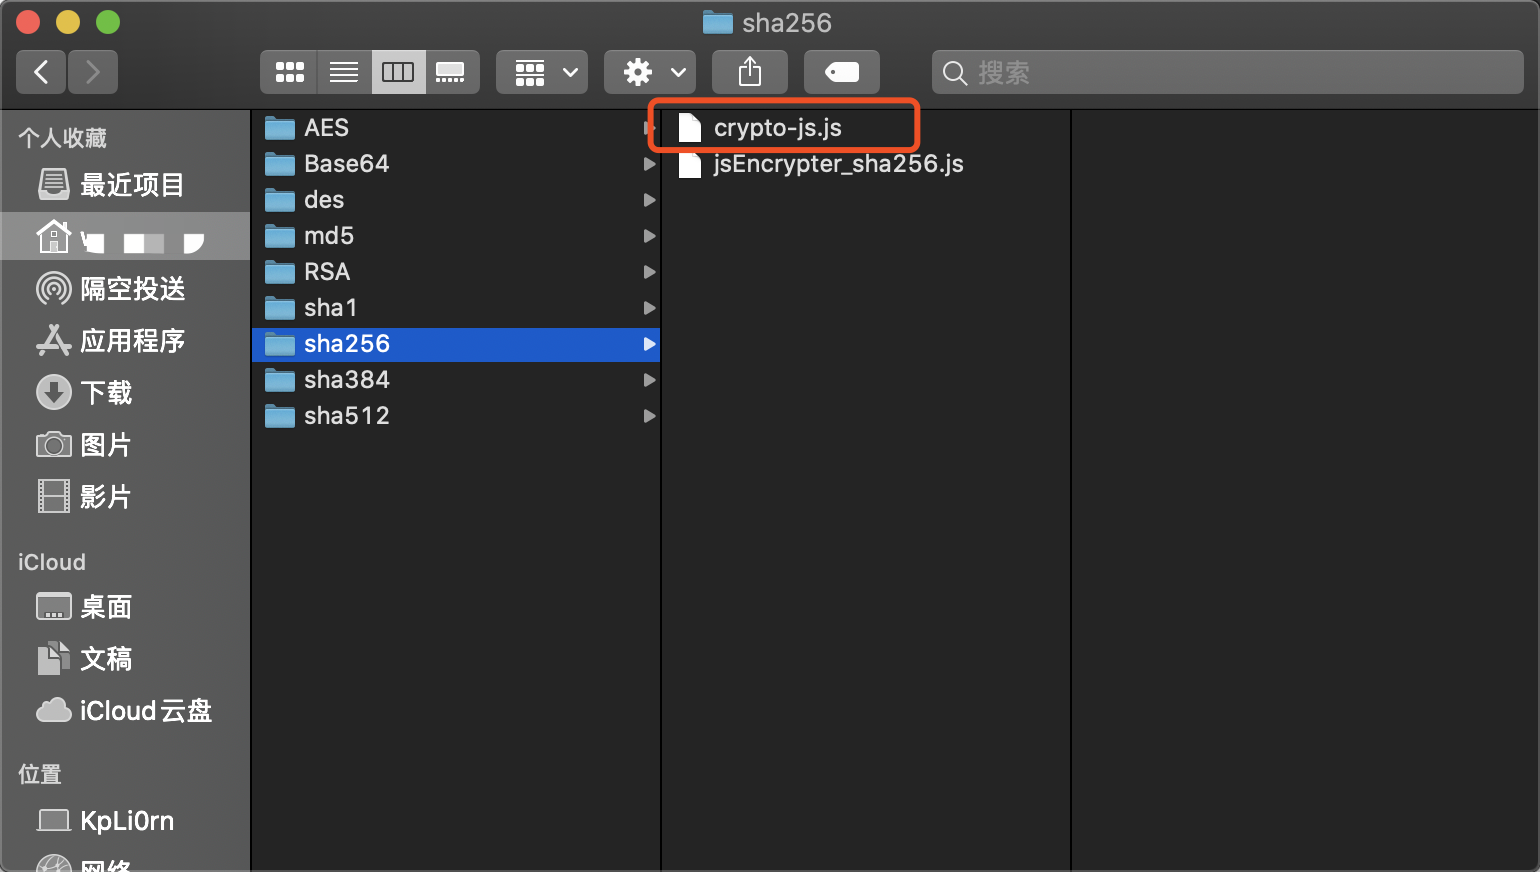The height and width of the screenshot is (872, 1540).
Task: Select the RSA folder
Action: (456, 272)
